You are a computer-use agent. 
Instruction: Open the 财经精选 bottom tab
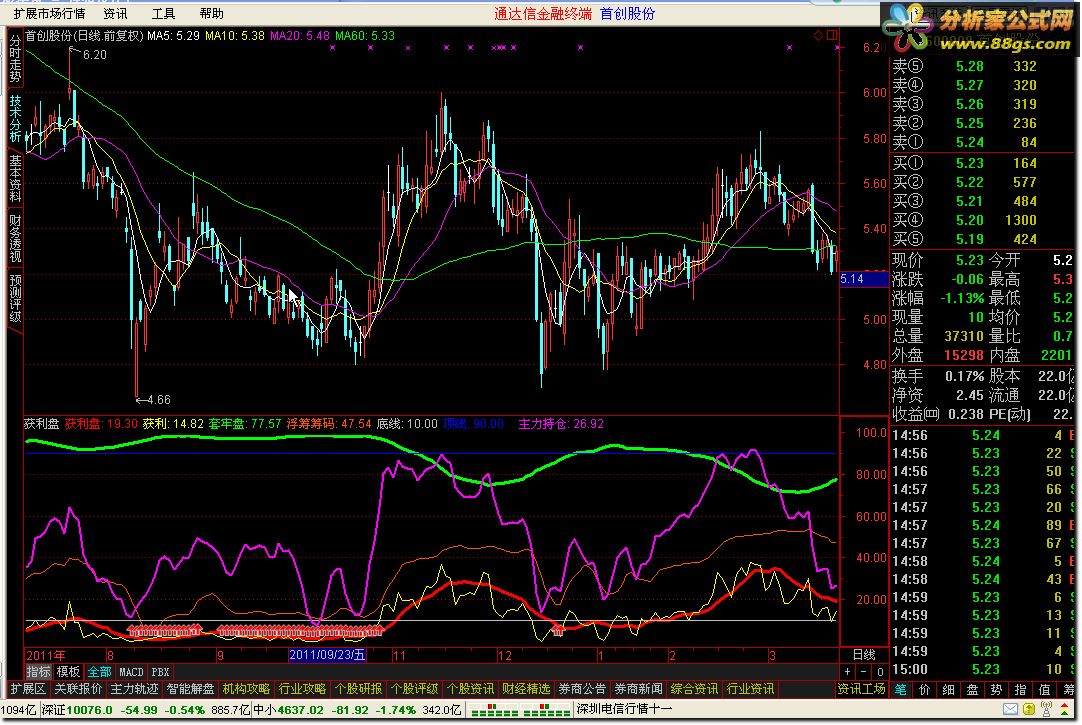[x=526, y=689]
